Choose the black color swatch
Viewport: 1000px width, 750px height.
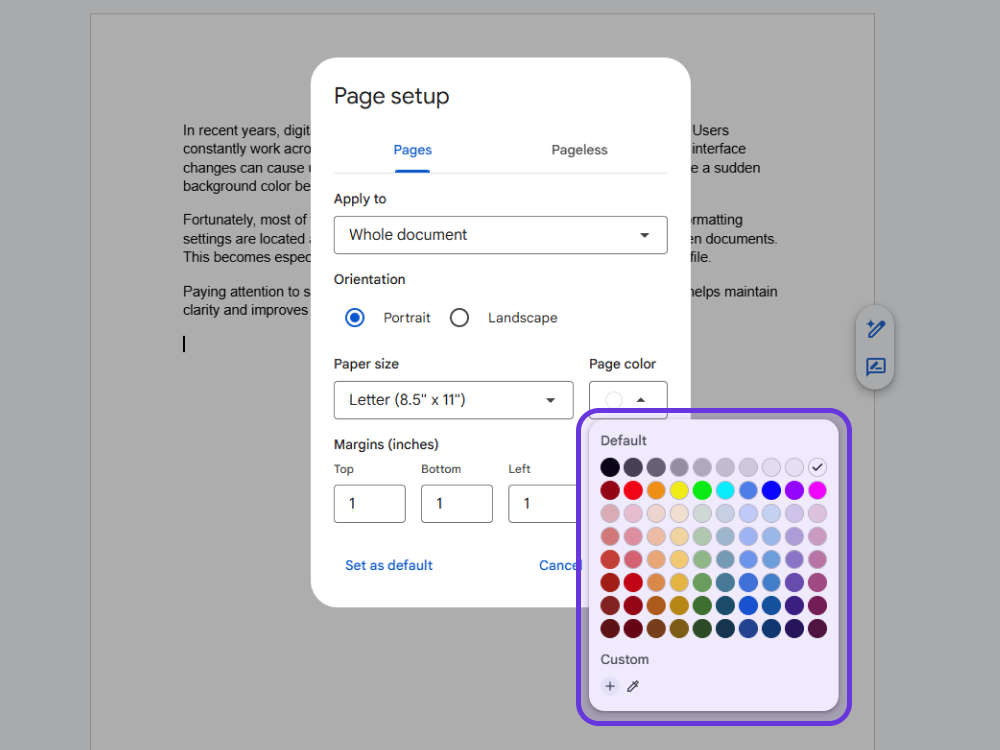coord(610,466)
